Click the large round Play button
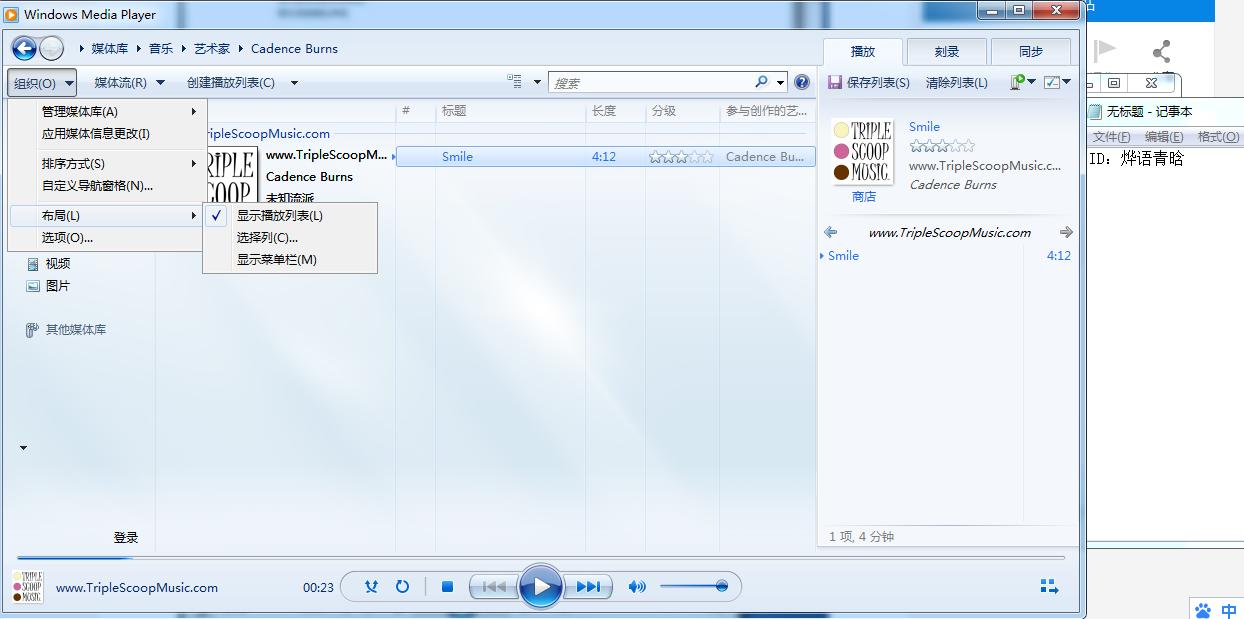This screenshot has width=1244, height=619. click(541, 586)
